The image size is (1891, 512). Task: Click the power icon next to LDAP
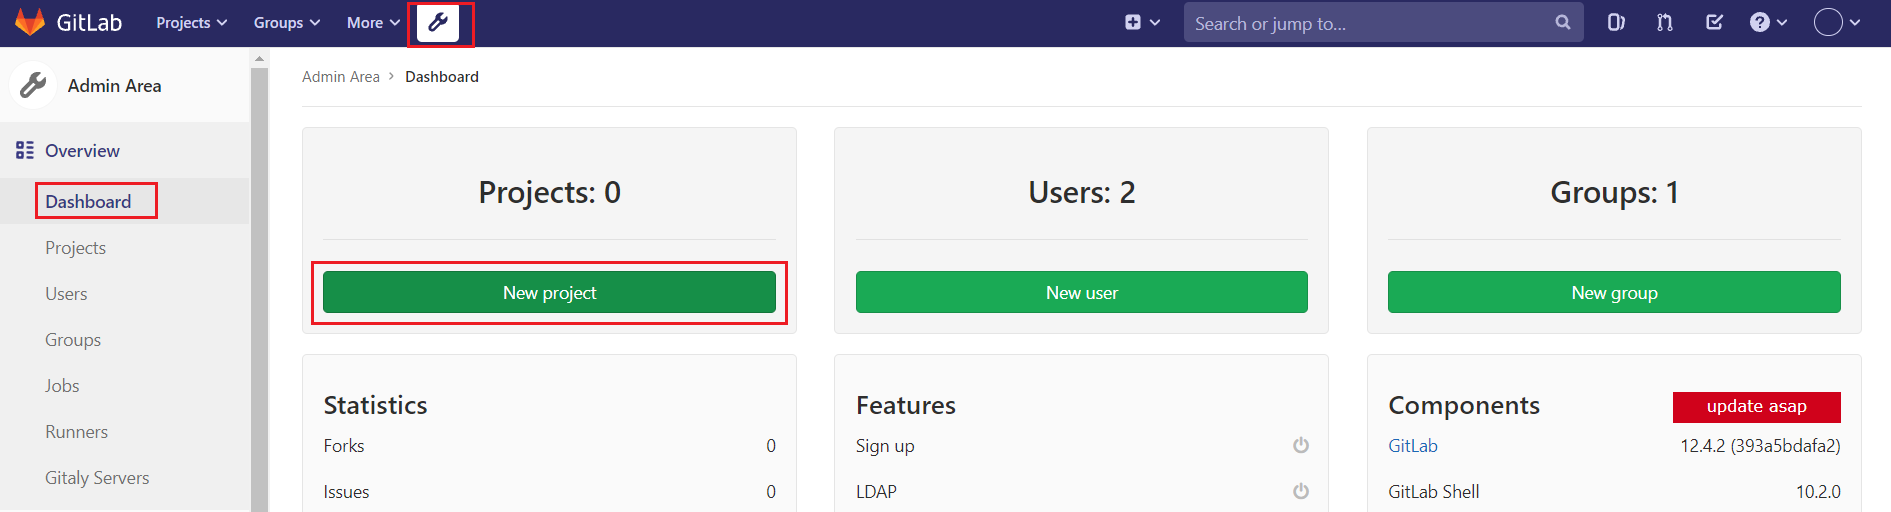pos(1301,491)
